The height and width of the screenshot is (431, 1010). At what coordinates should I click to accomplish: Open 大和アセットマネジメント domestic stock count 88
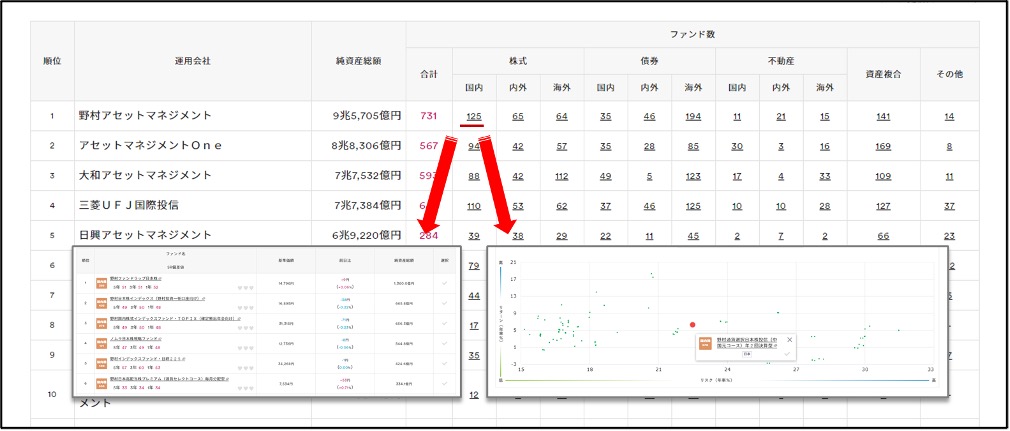[x=474, y=176]
